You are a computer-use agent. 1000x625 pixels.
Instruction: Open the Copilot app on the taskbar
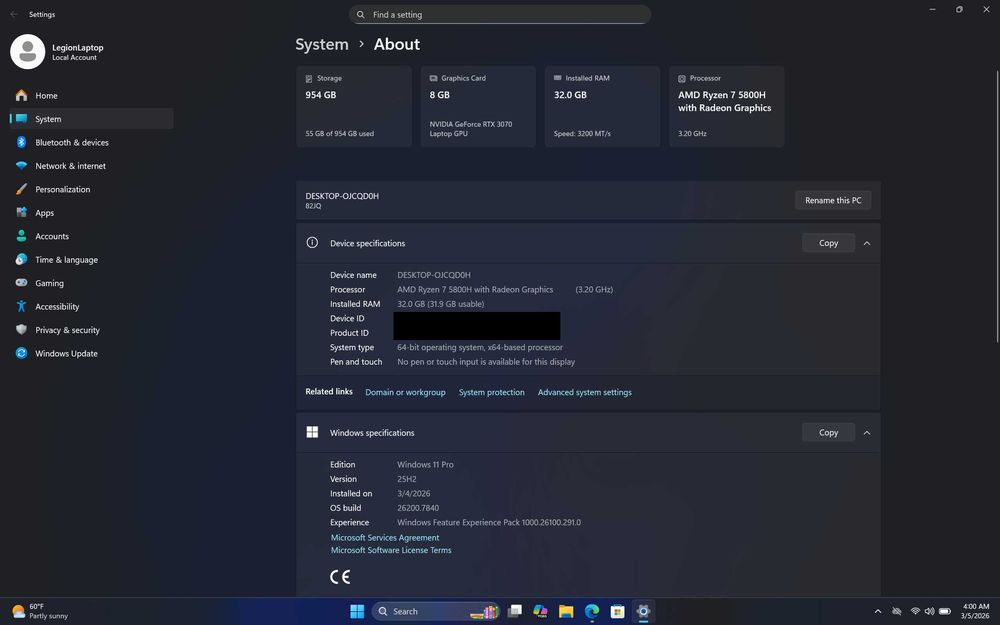[x=540, y=611]
